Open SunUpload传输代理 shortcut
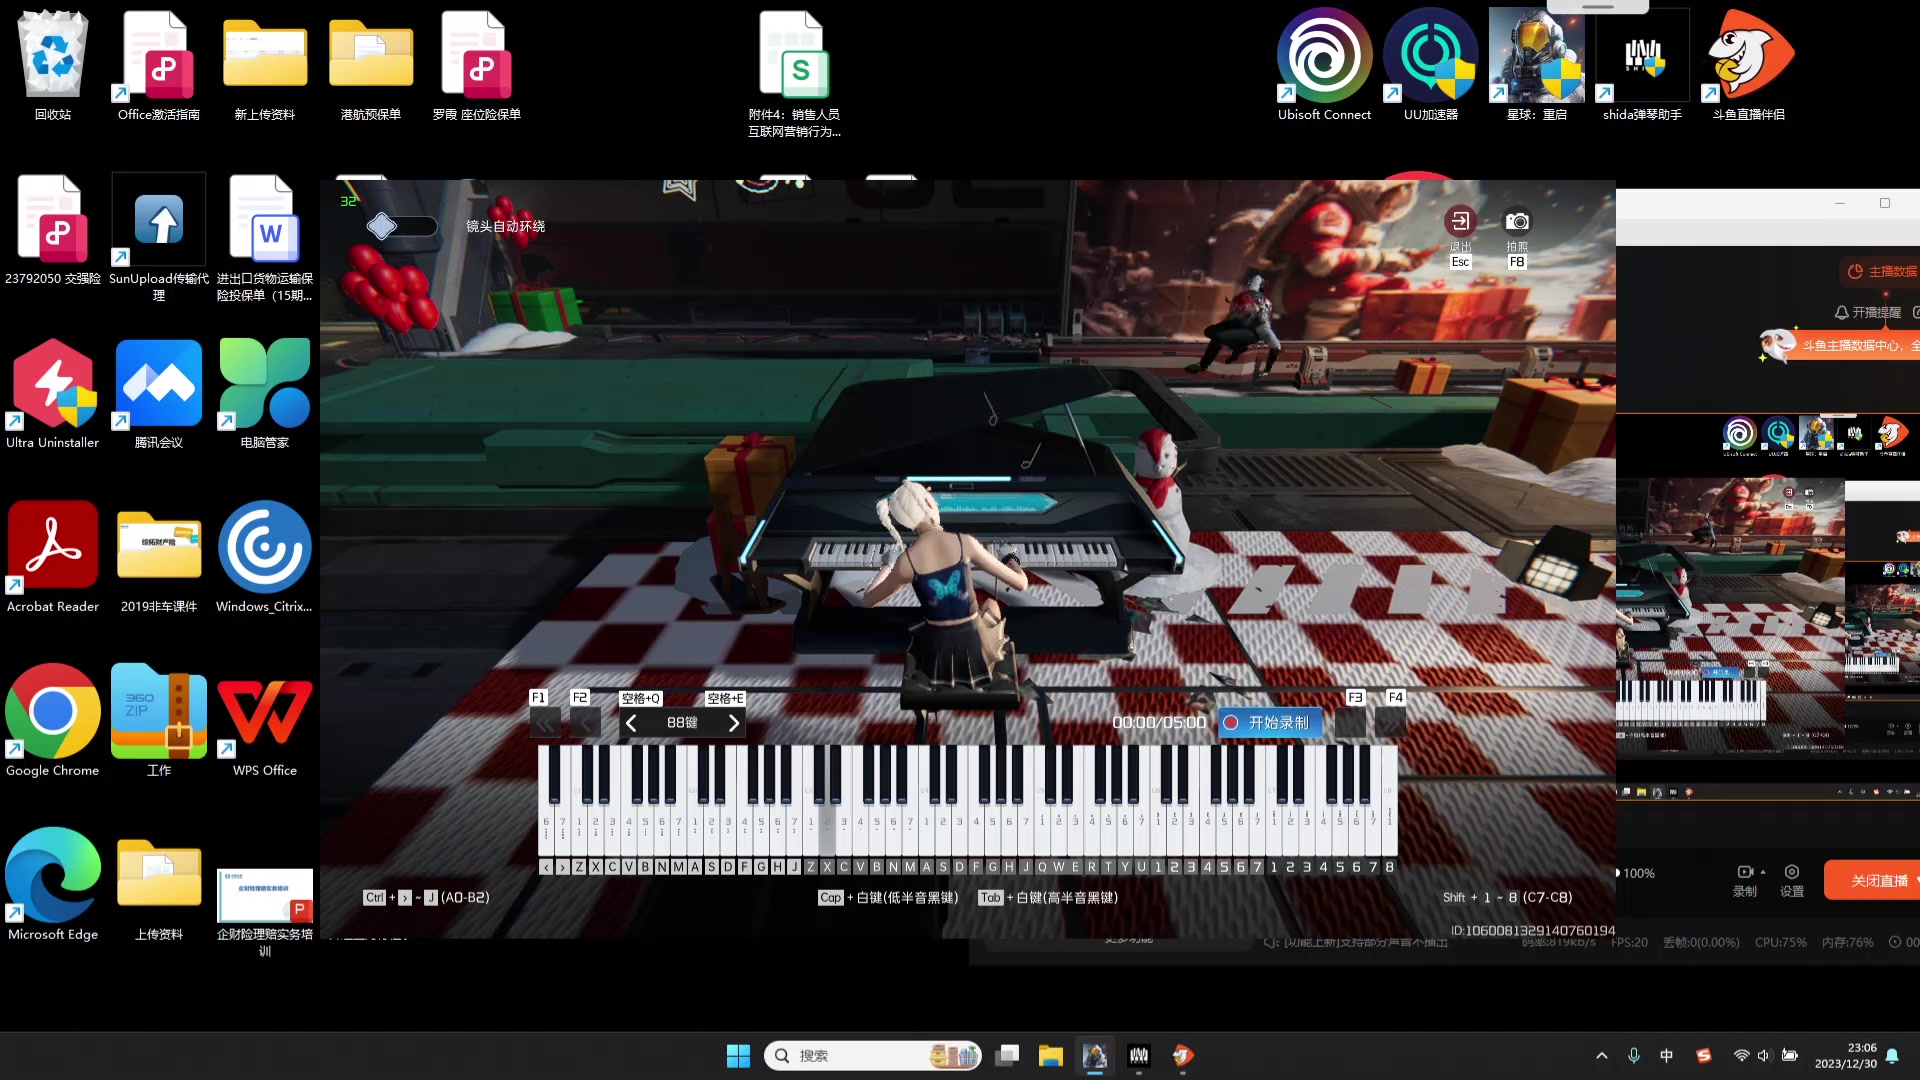Image resolution: width=1920 pixels, height=1080 pixels. coord(159,238)
